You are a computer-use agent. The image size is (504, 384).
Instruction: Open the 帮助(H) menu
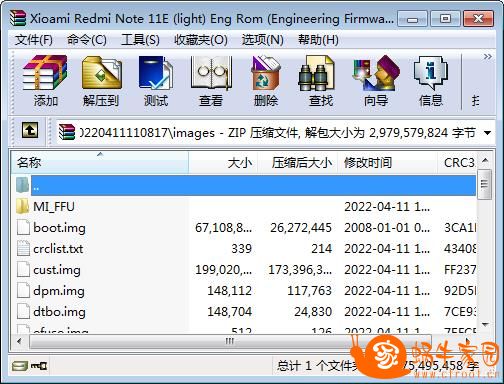pos(318,40)
